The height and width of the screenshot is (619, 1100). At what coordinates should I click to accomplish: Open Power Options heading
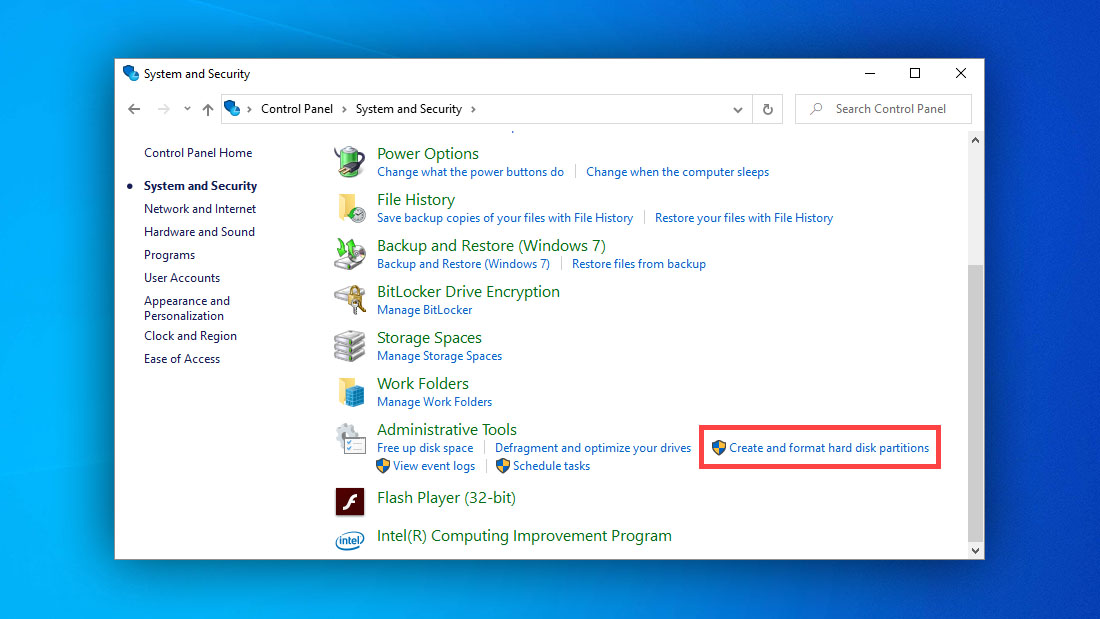tap(428, 154)
